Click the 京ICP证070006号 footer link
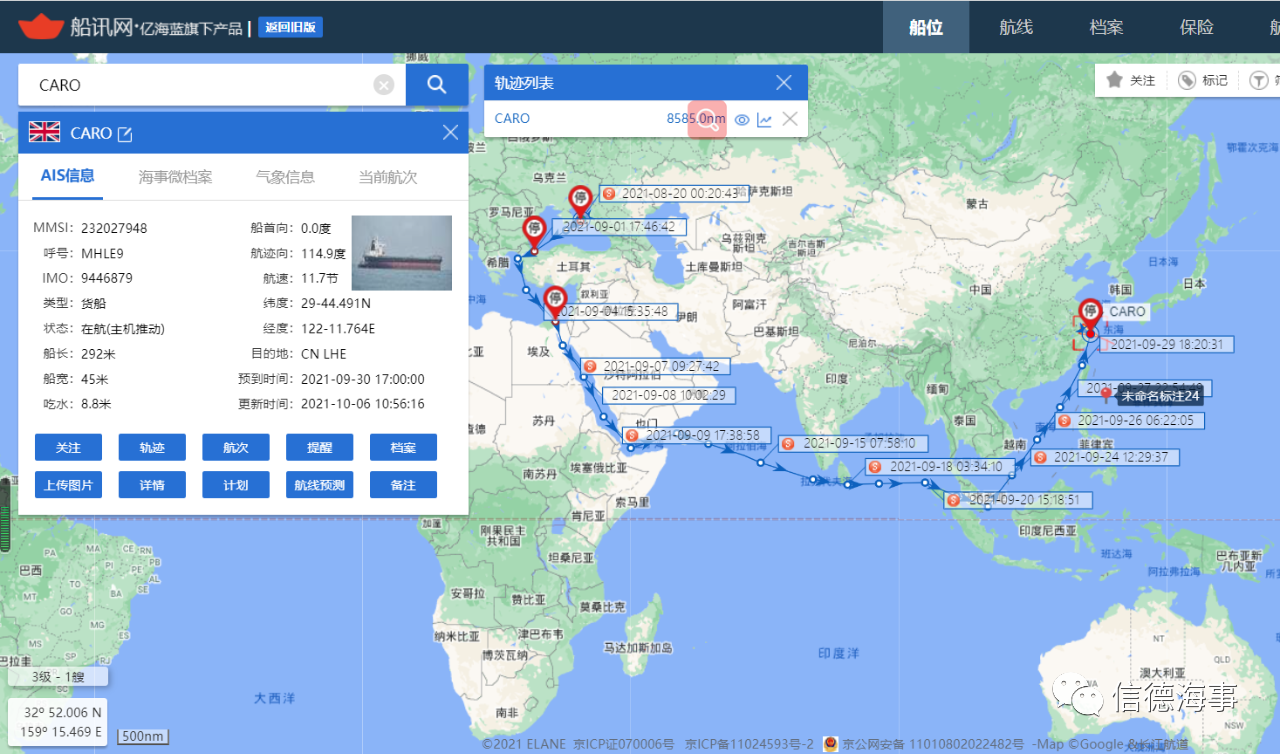Image resolution: width=1280 pixels, height=754 pixels. (623, 744)
